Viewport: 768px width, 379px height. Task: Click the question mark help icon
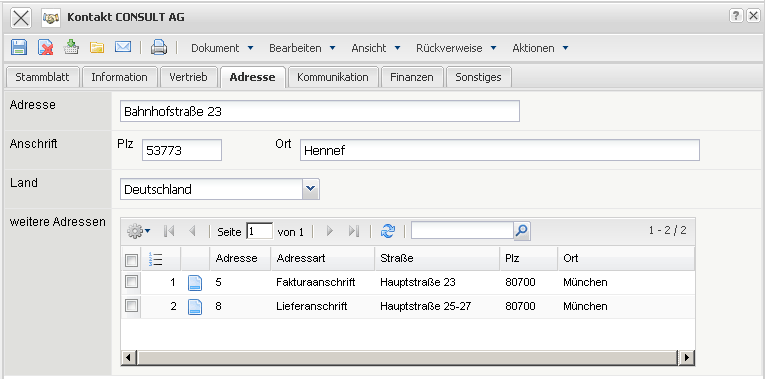click(736, 16)
